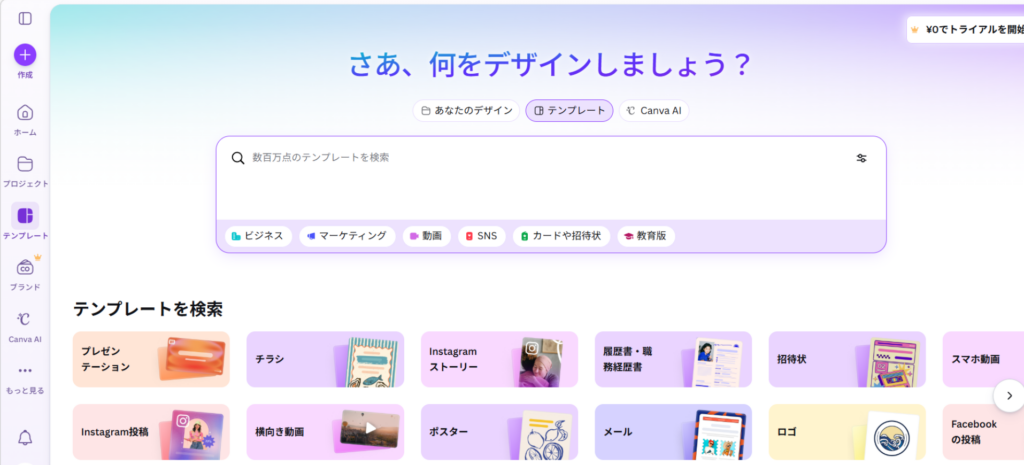Switch to Canva AI tab above search
1024x465 pixels.
click(654, 110)
